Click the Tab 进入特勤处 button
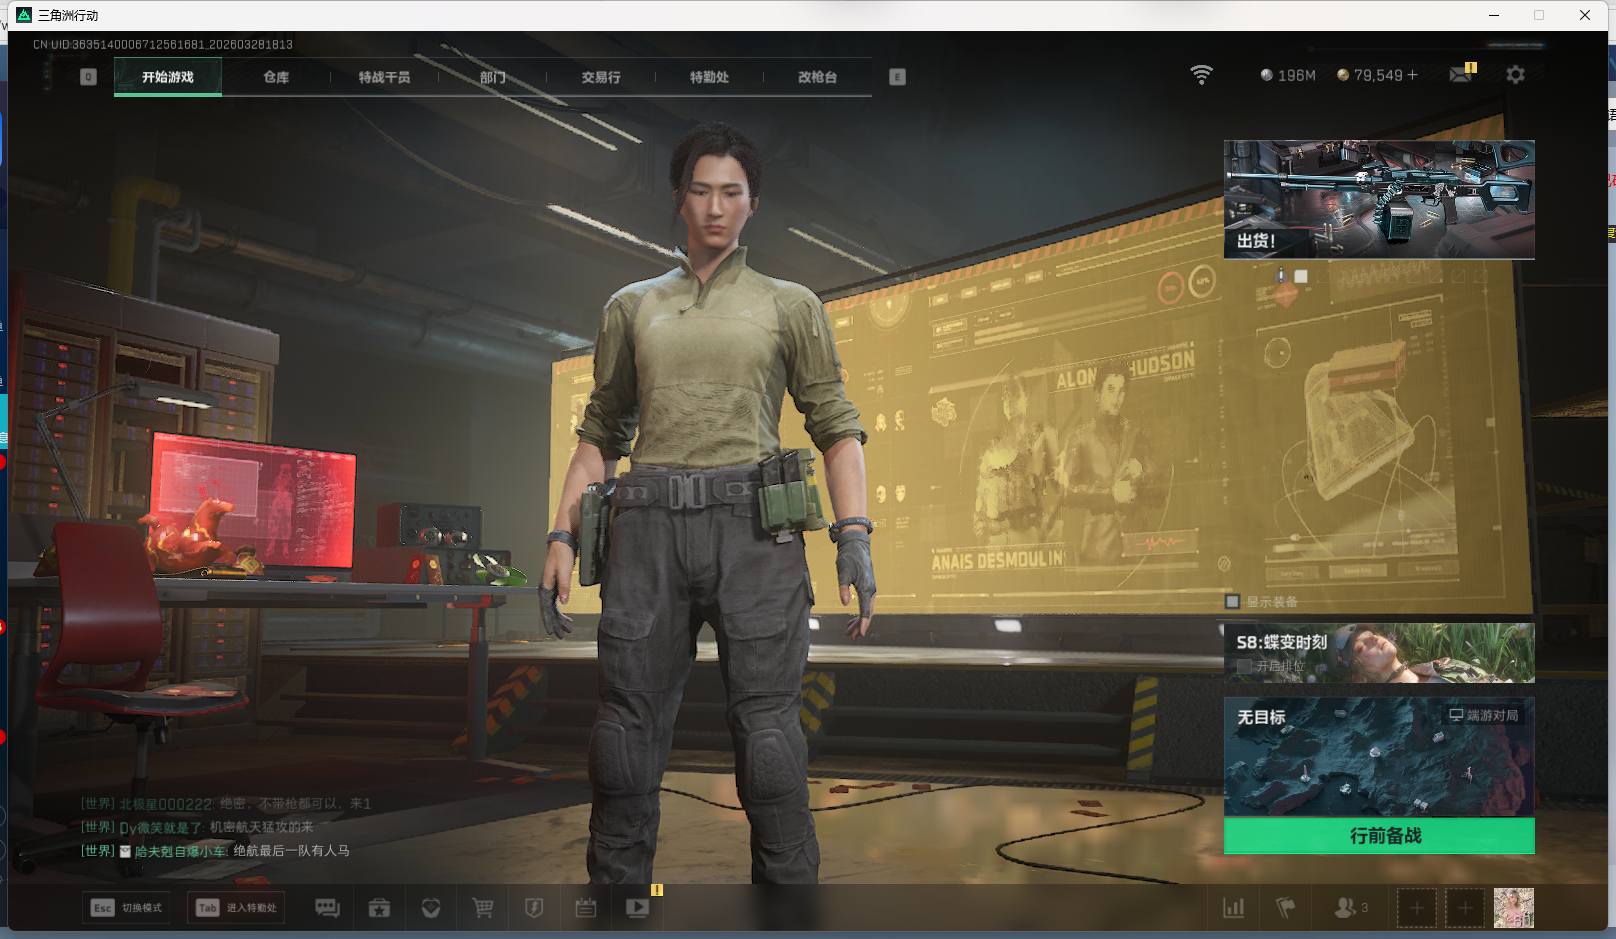1616x939 pixels. 237,908
